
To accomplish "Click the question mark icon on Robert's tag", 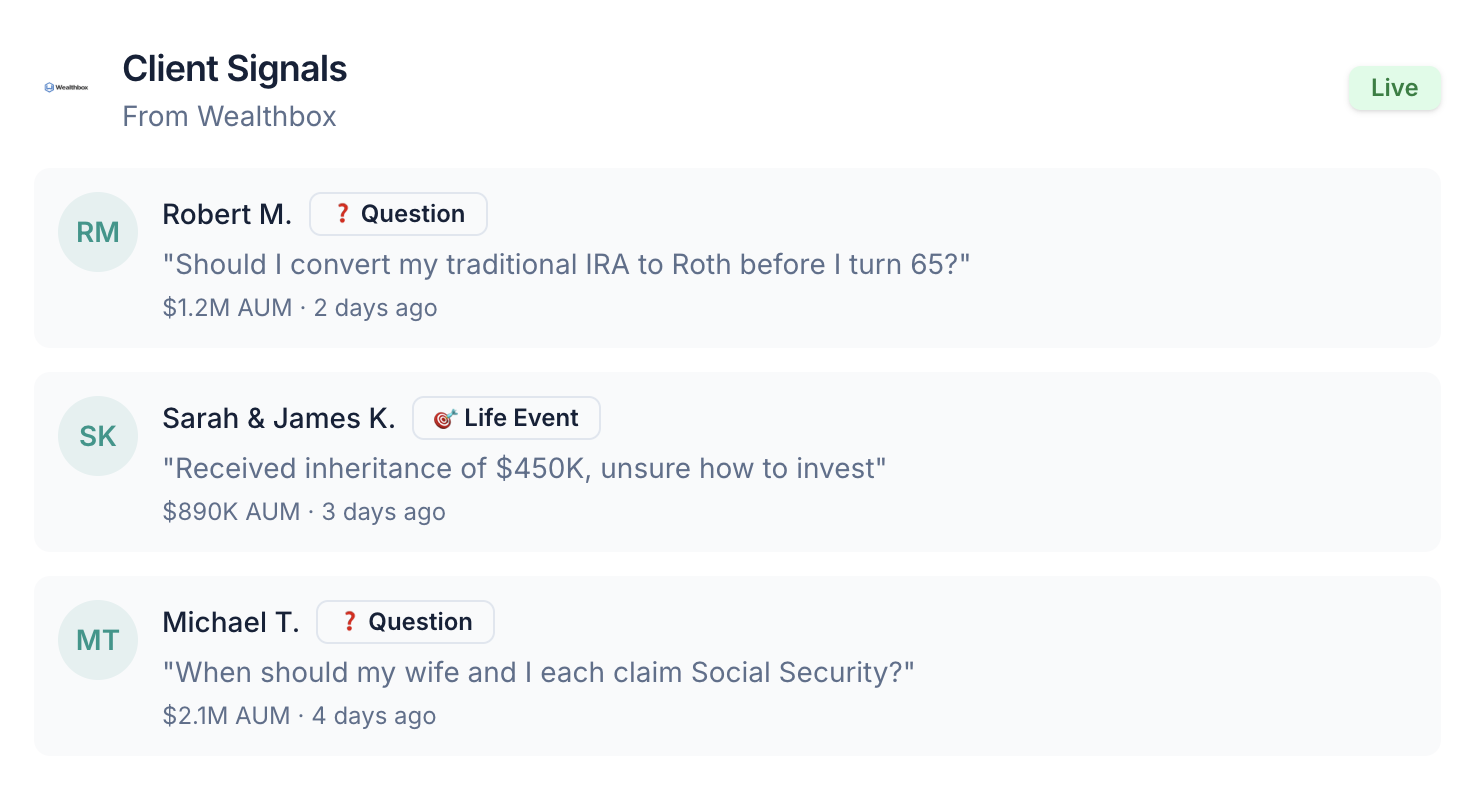I will 343,213.
